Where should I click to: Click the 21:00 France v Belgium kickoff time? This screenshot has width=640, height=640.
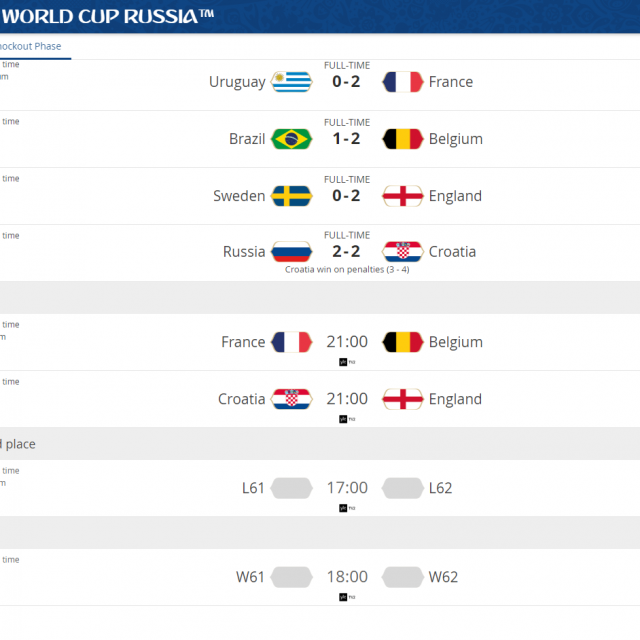(347, 342)
